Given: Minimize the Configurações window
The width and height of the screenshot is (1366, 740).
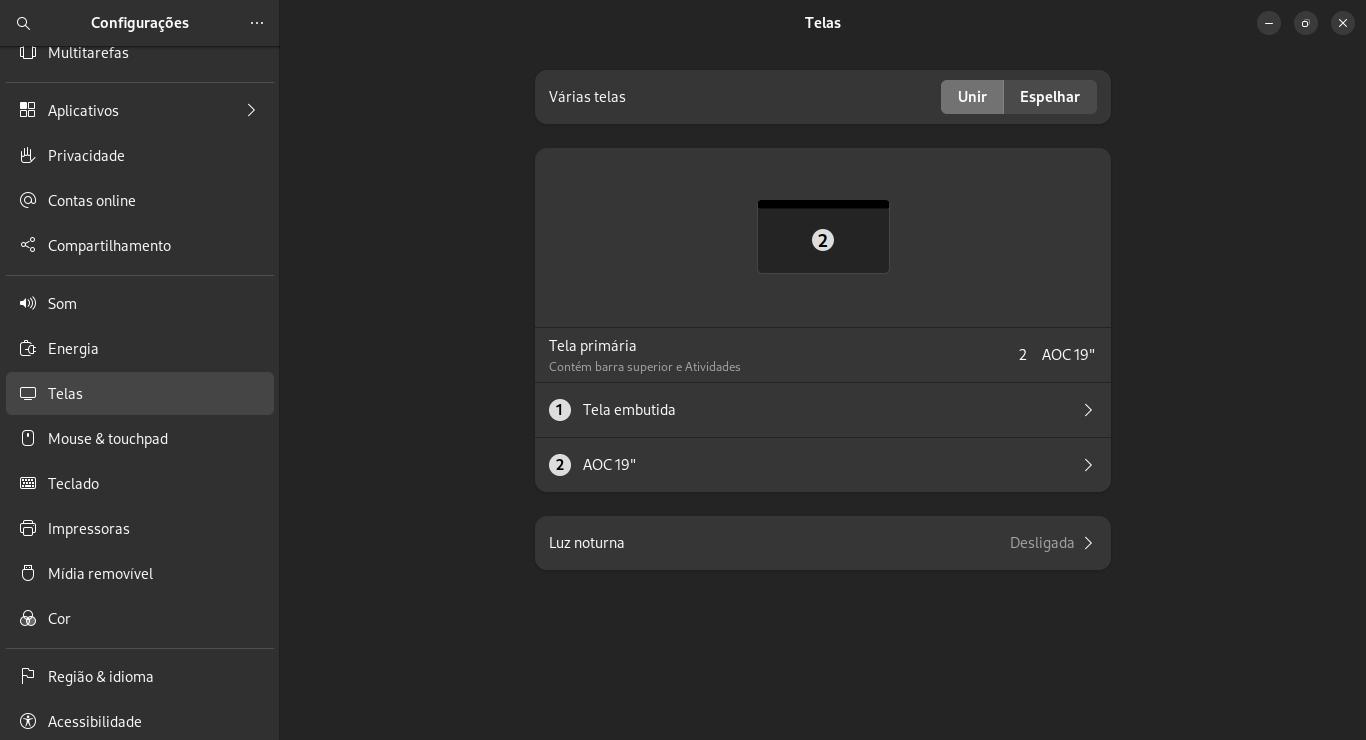Looking at the screenshot, I should tap(1269, 23).
